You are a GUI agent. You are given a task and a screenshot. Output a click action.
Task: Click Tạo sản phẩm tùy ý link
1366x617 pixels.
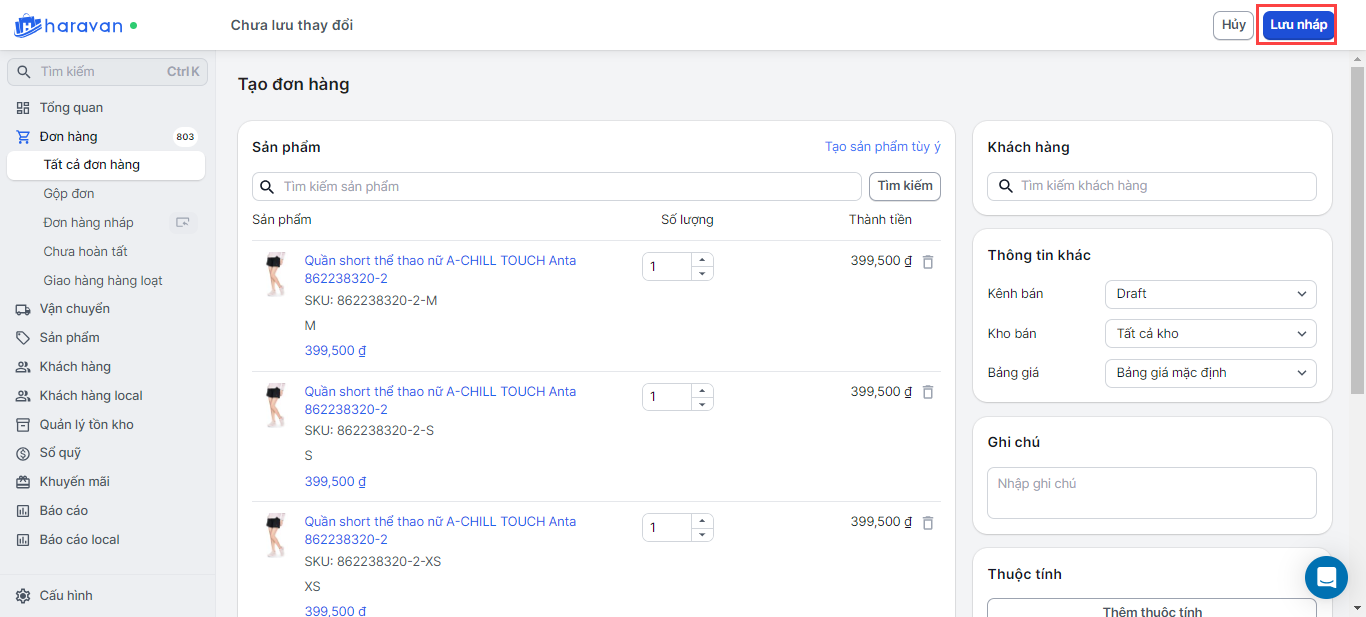(882, 147)
